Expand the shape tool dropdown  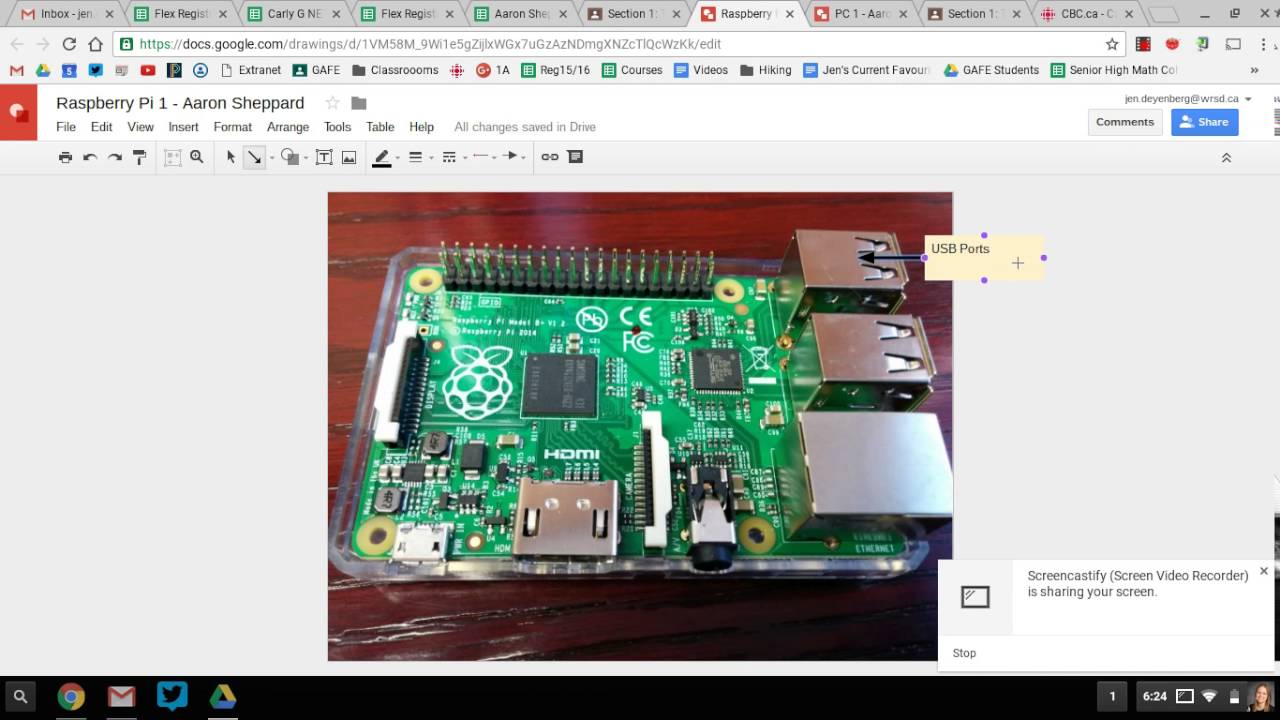click(305, 158)
